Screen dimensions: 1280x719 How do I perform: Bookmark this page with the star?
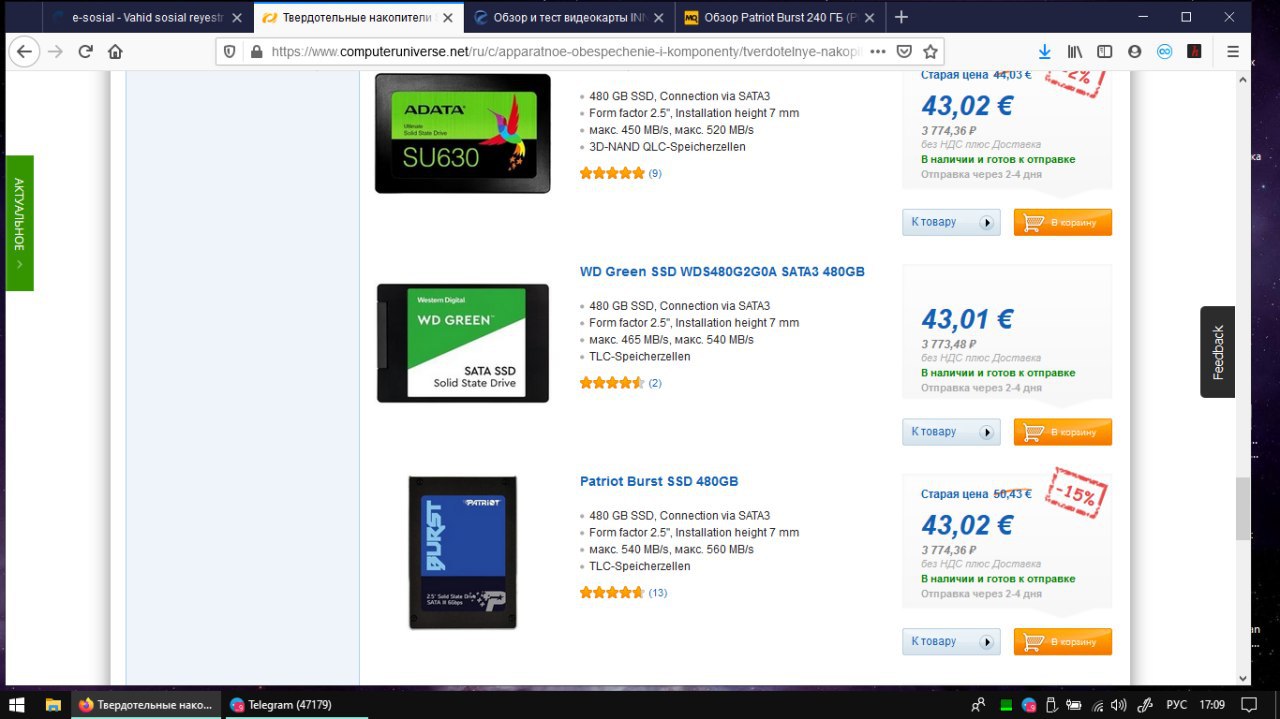coord(930,52)
